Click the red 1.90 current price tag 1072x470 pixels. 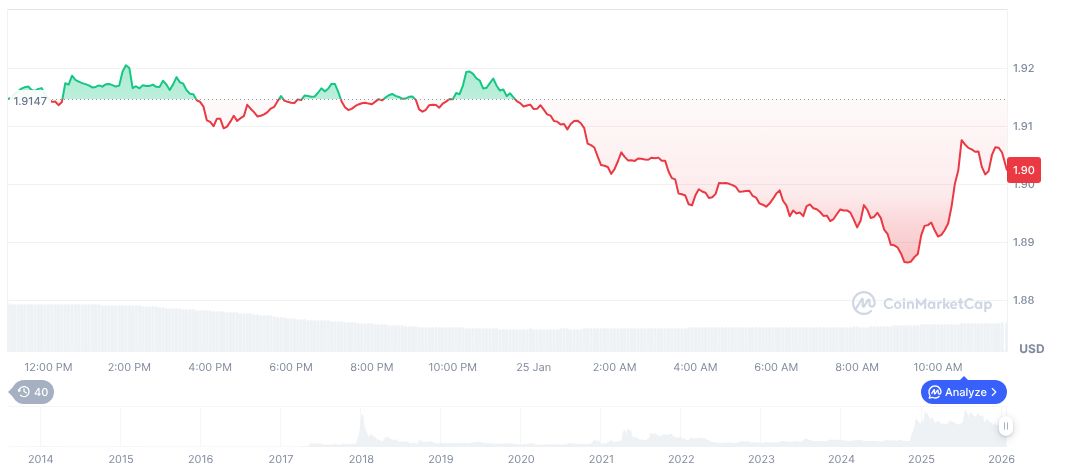[1024, 170]
